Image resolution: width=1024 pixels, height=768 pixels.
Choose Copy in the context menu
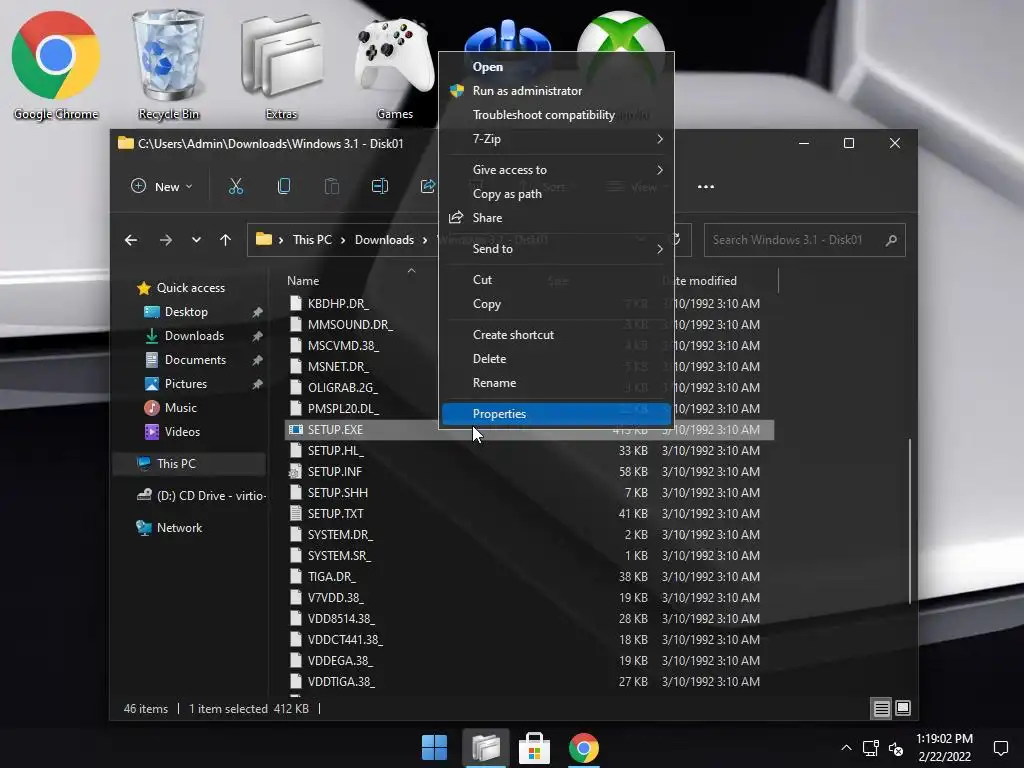pos(556,304)
